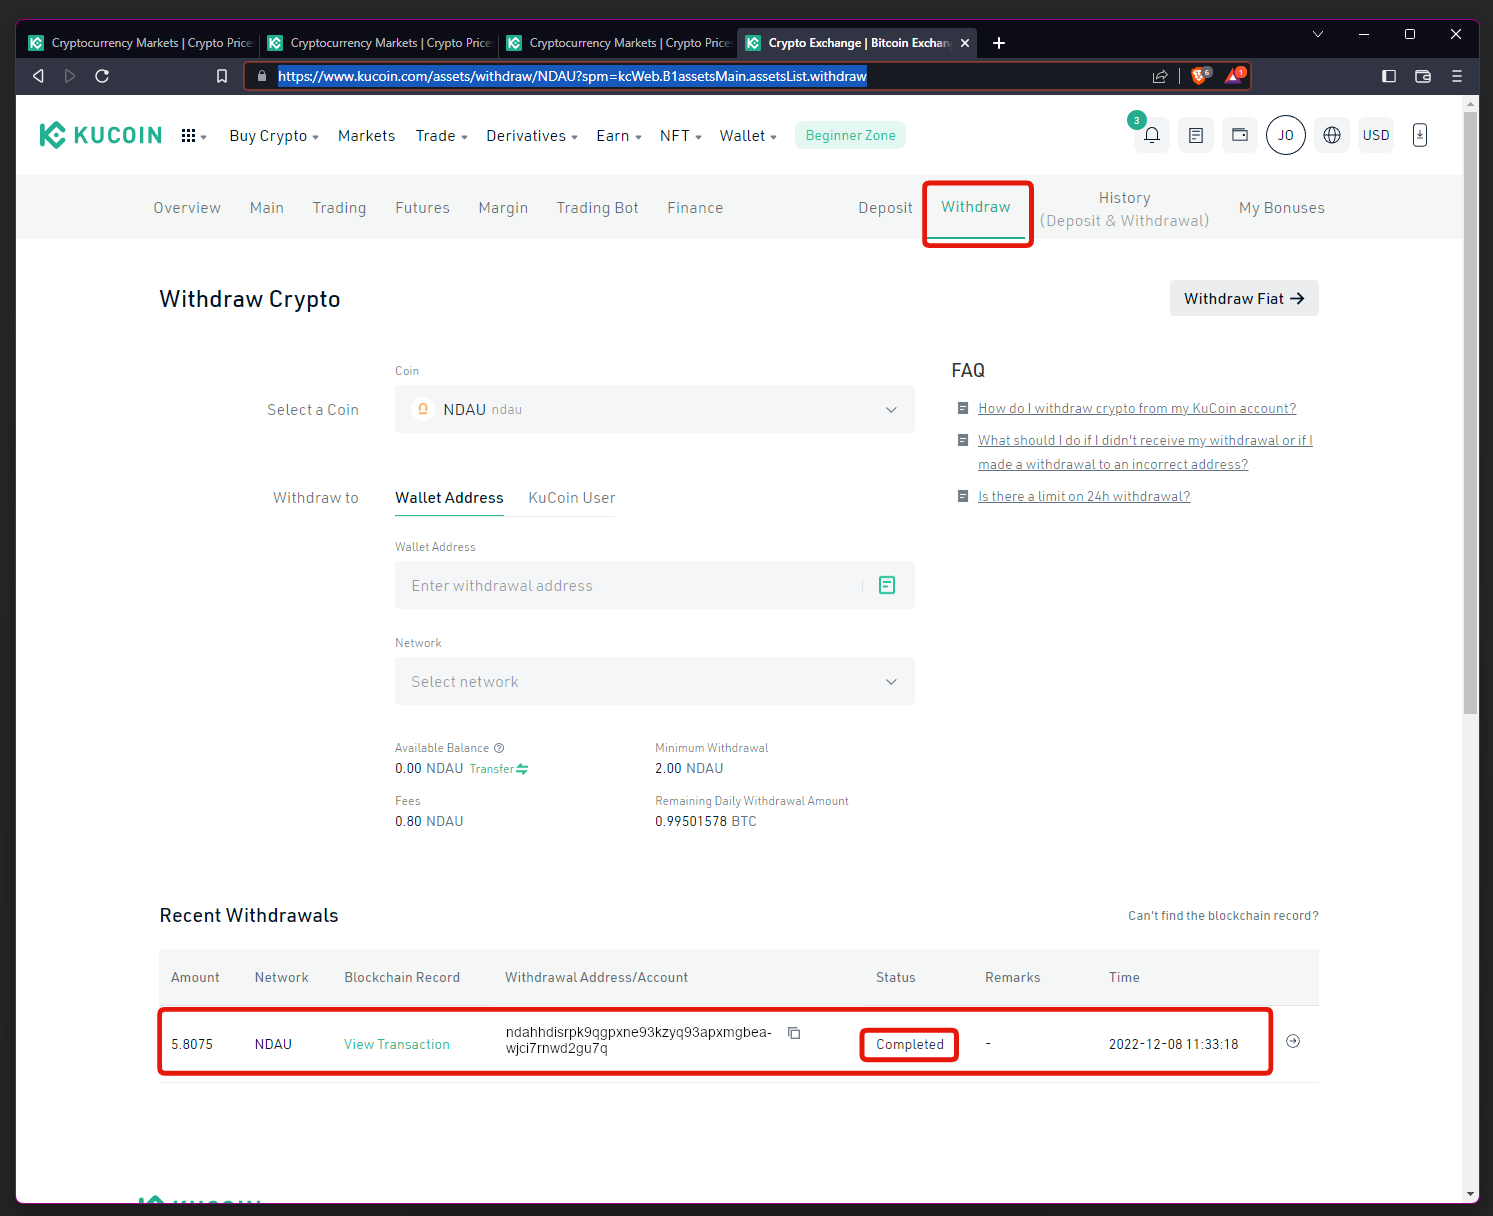Open the browser hamburger menu
The width and height of the screenshot is (1493, 1216).
tap(1457, 76)
